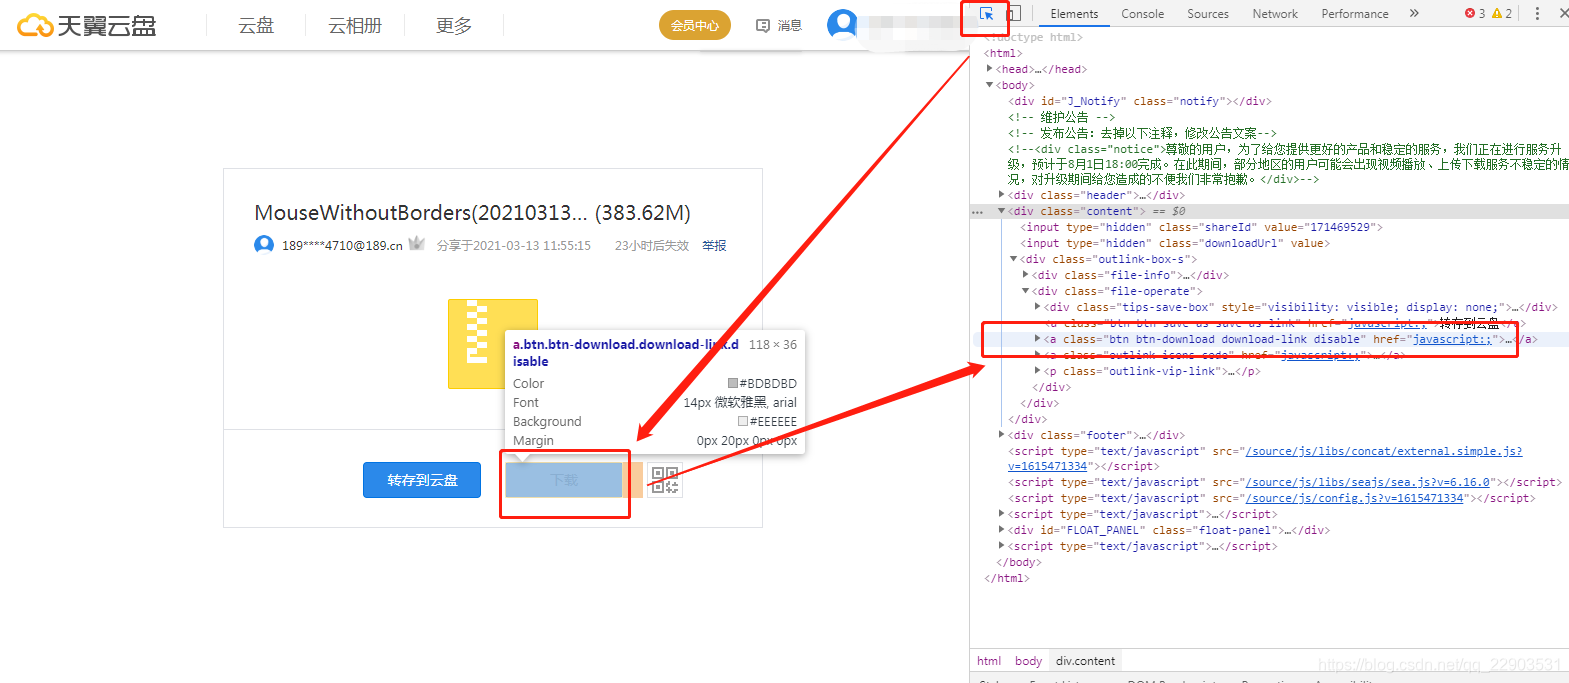Expand the tips-save-box div node
This screenshot has height=683, width=1569.
click(1038, 307)
